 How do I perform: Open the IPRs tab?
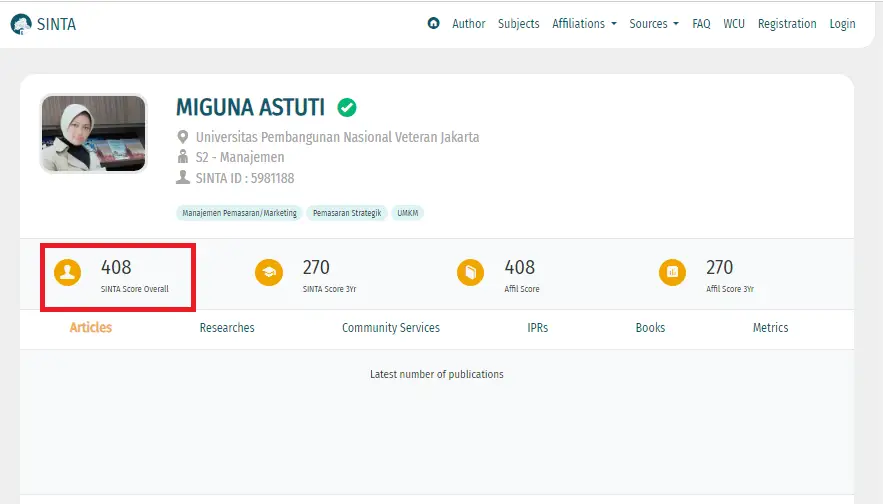click(538, 328)
